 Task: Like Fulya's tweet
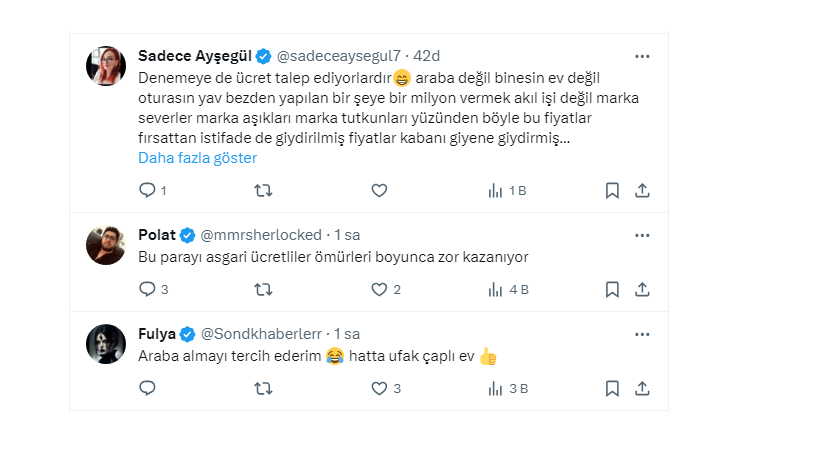(x=379, y=388)
